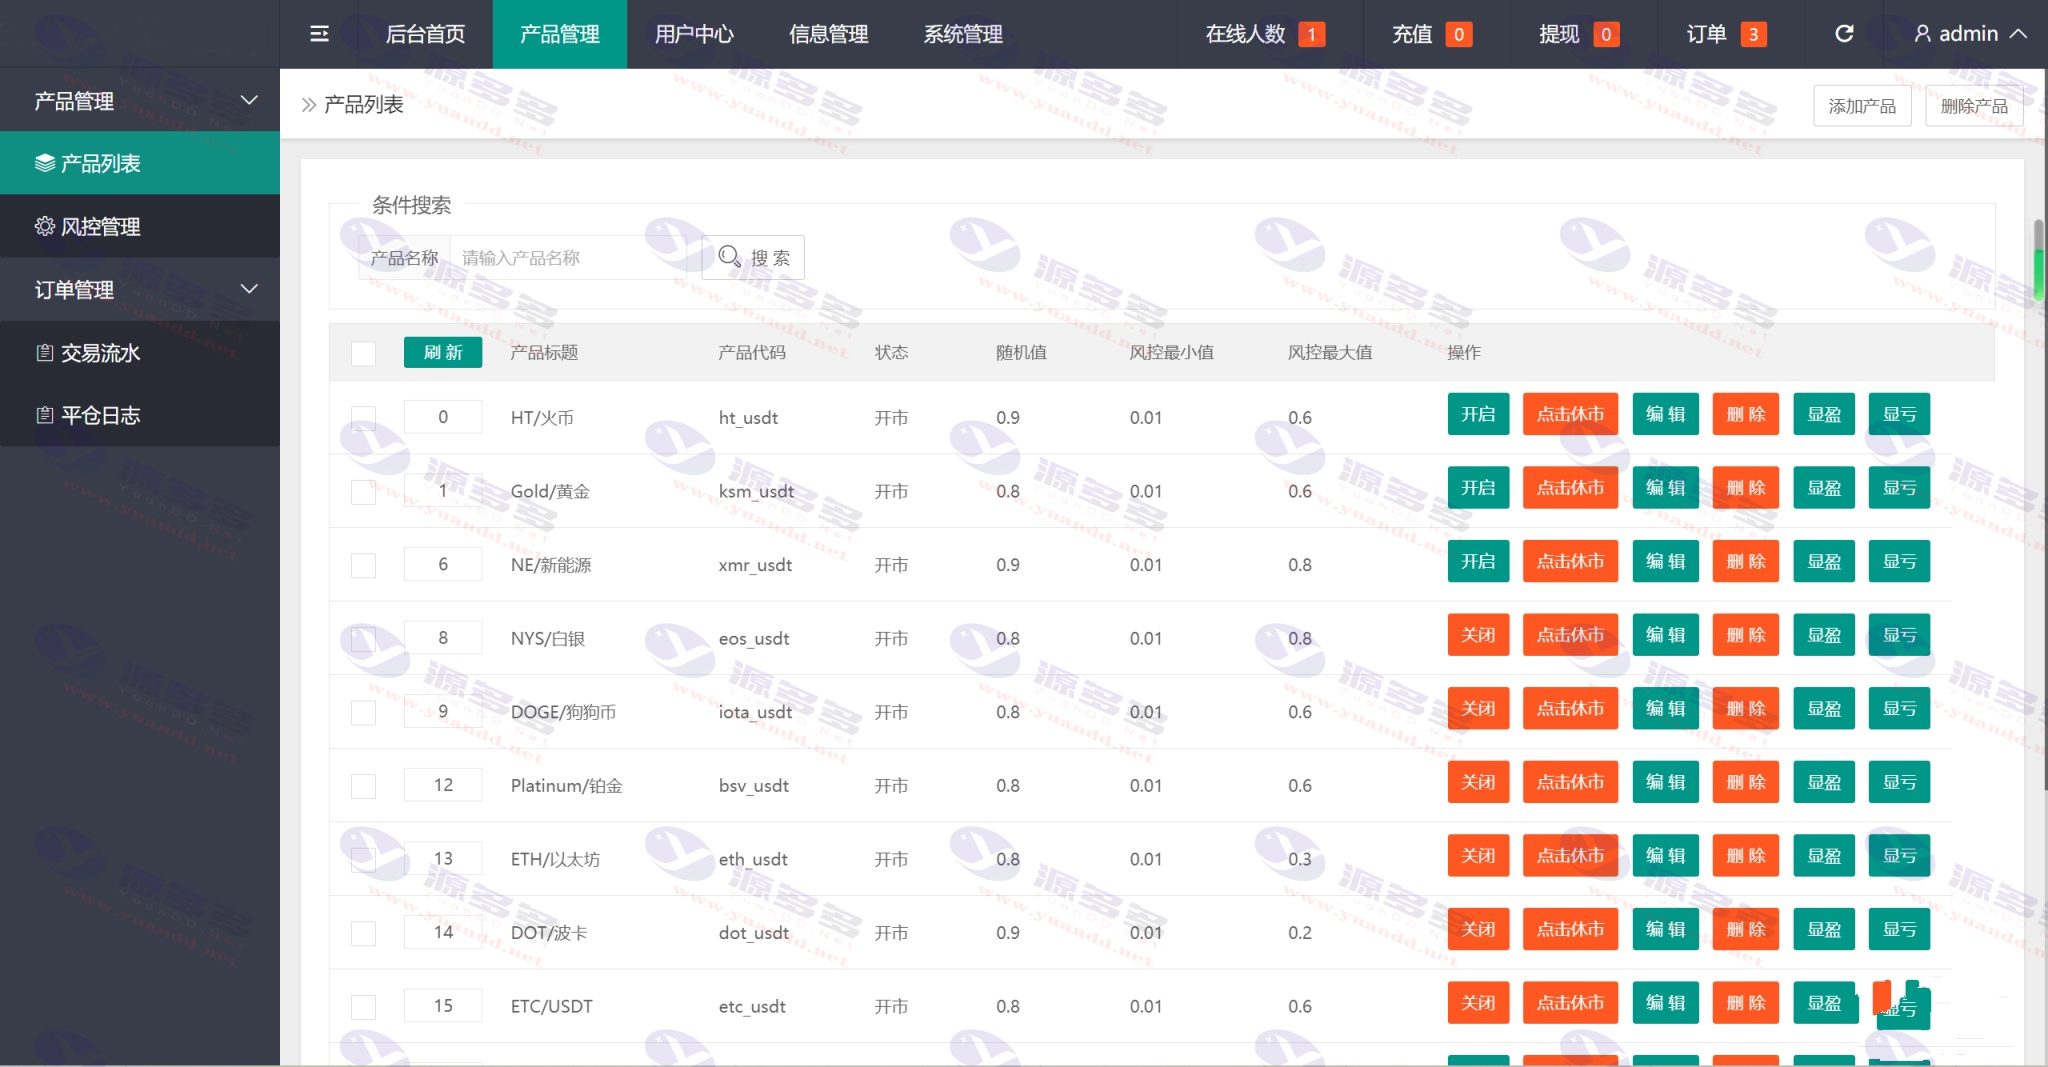Click the green 刷新 button

tap(443, 352)
